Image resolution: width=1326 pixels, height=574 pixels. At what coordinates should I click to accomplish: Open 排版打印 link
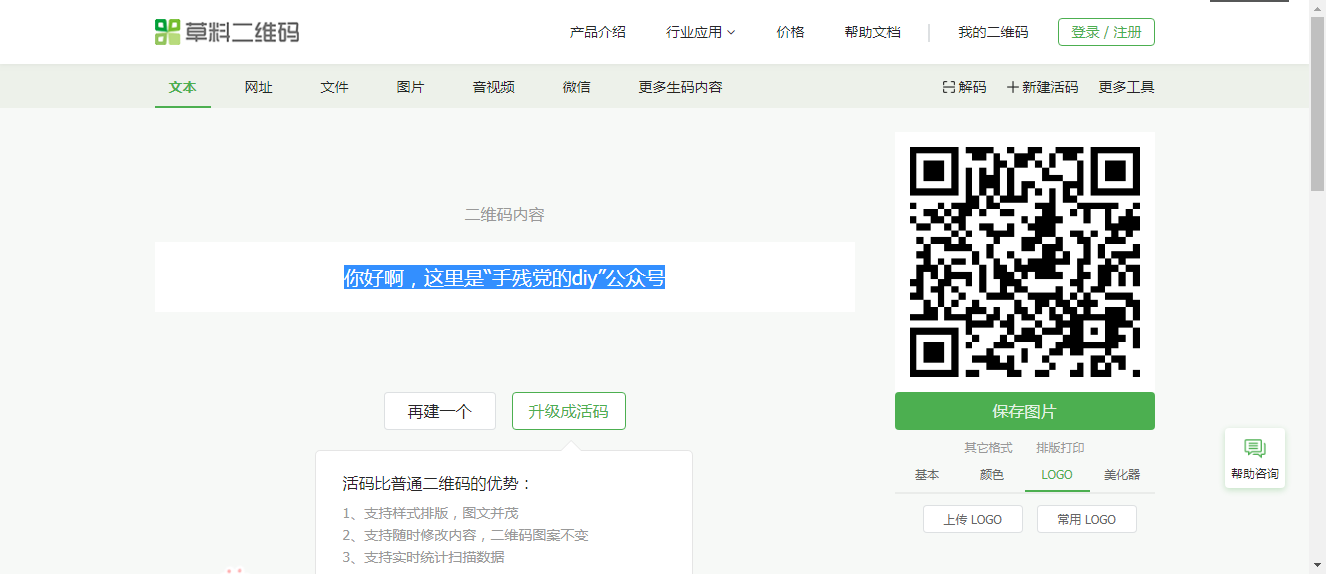pyautogui.click(x=1060, y=448)
